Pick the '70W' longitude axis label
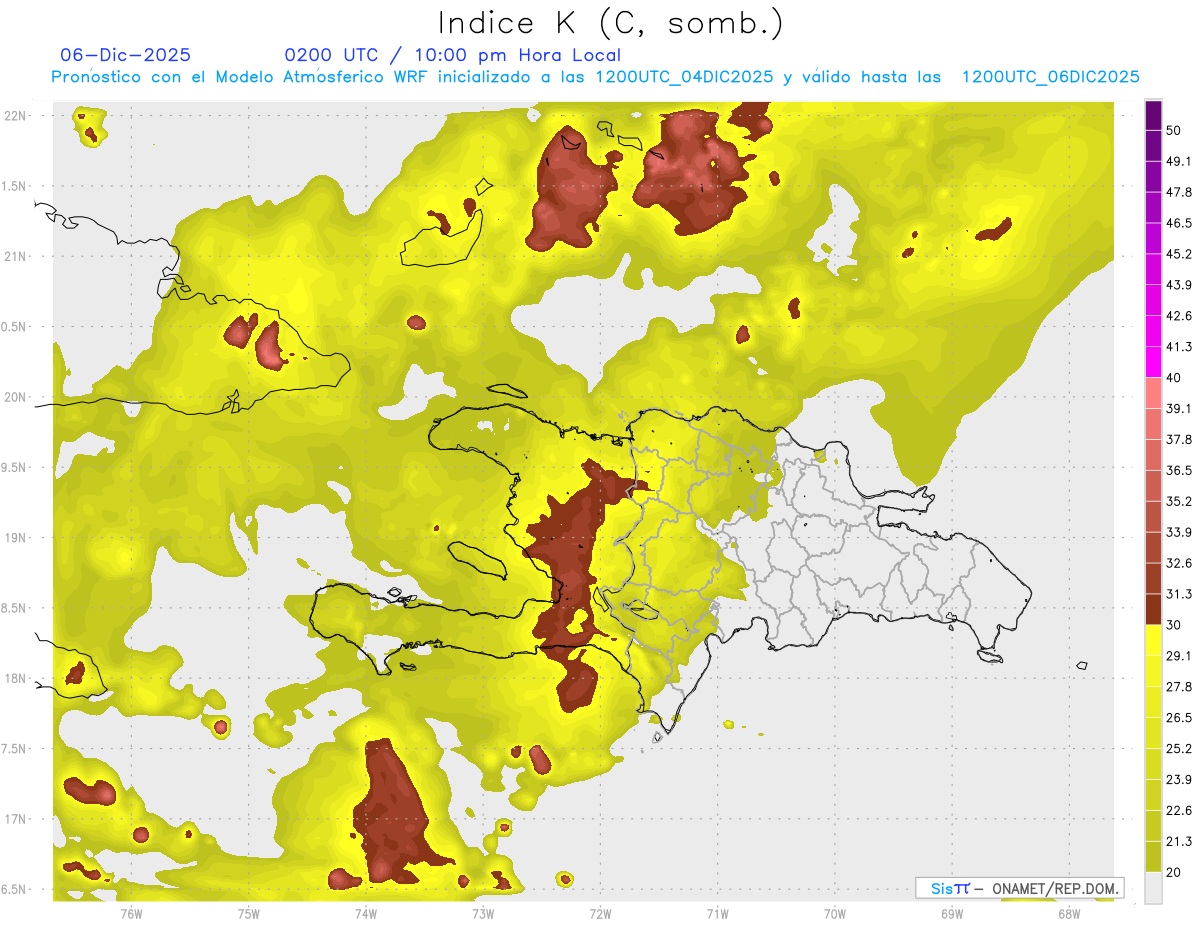 (x=834, y=914)
